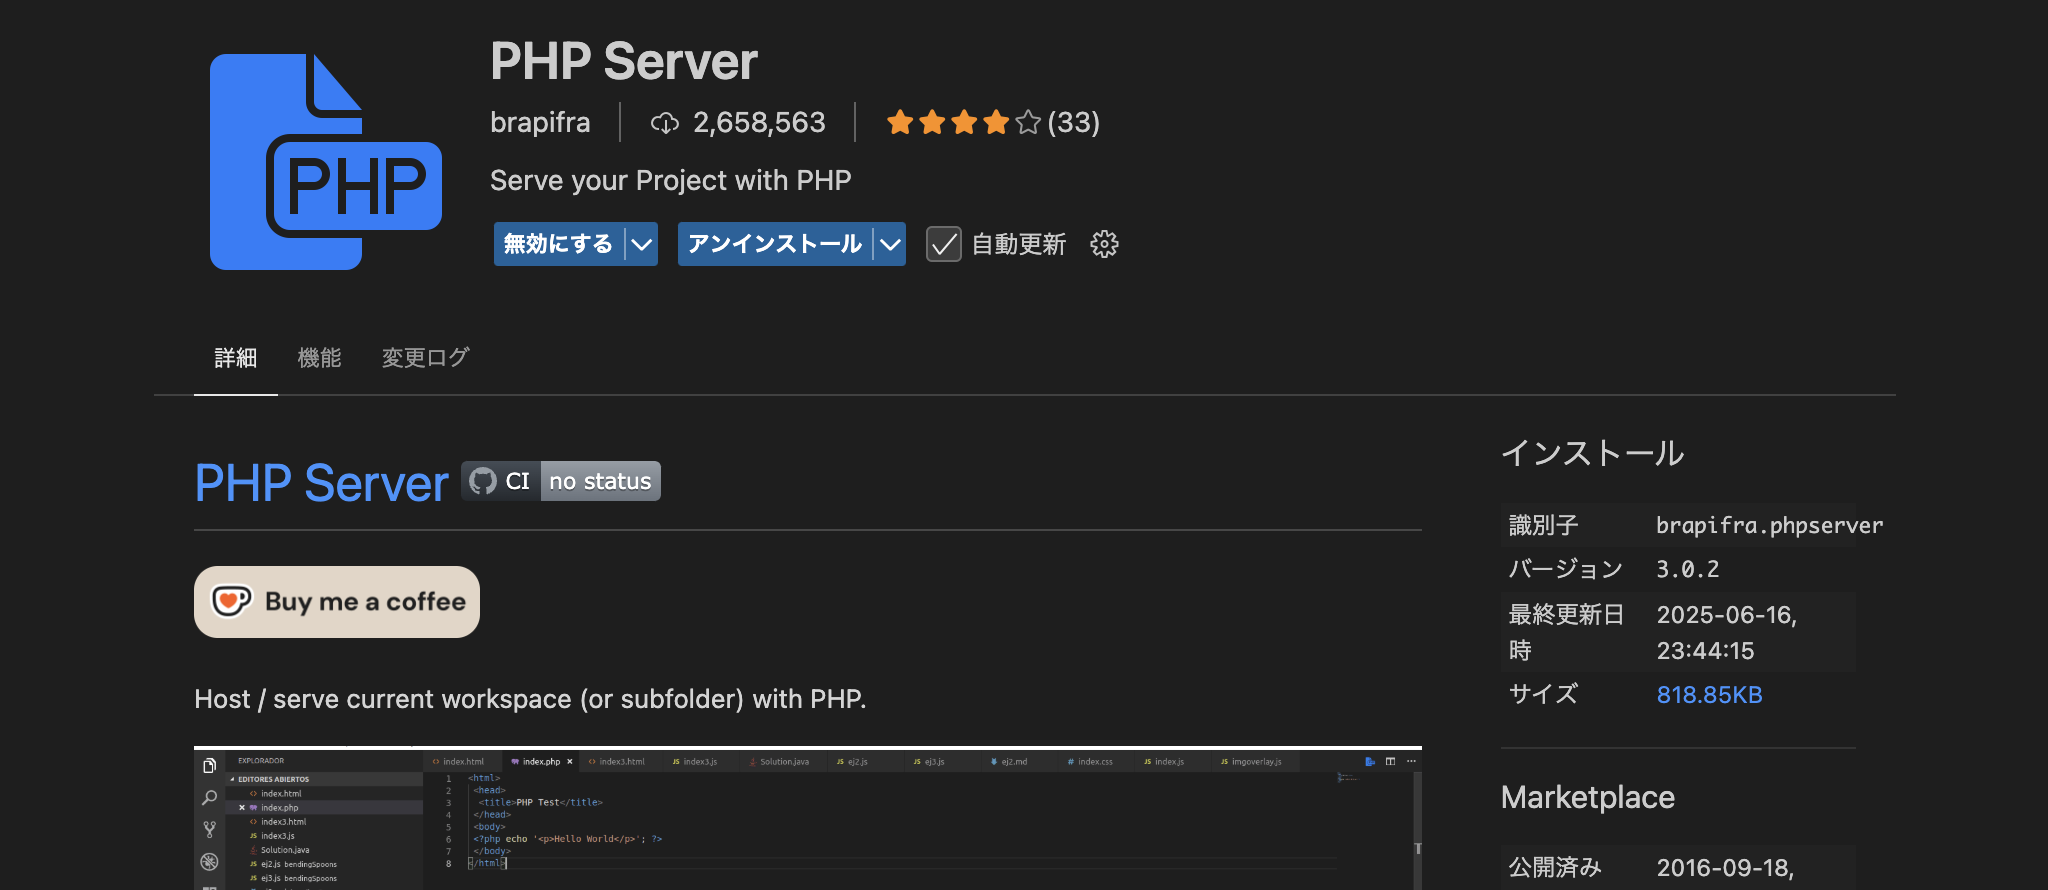This screenshot has width=2048, height=890.
Task: Click the index.php tab in demo screenshot
Action: coord(541,762)
